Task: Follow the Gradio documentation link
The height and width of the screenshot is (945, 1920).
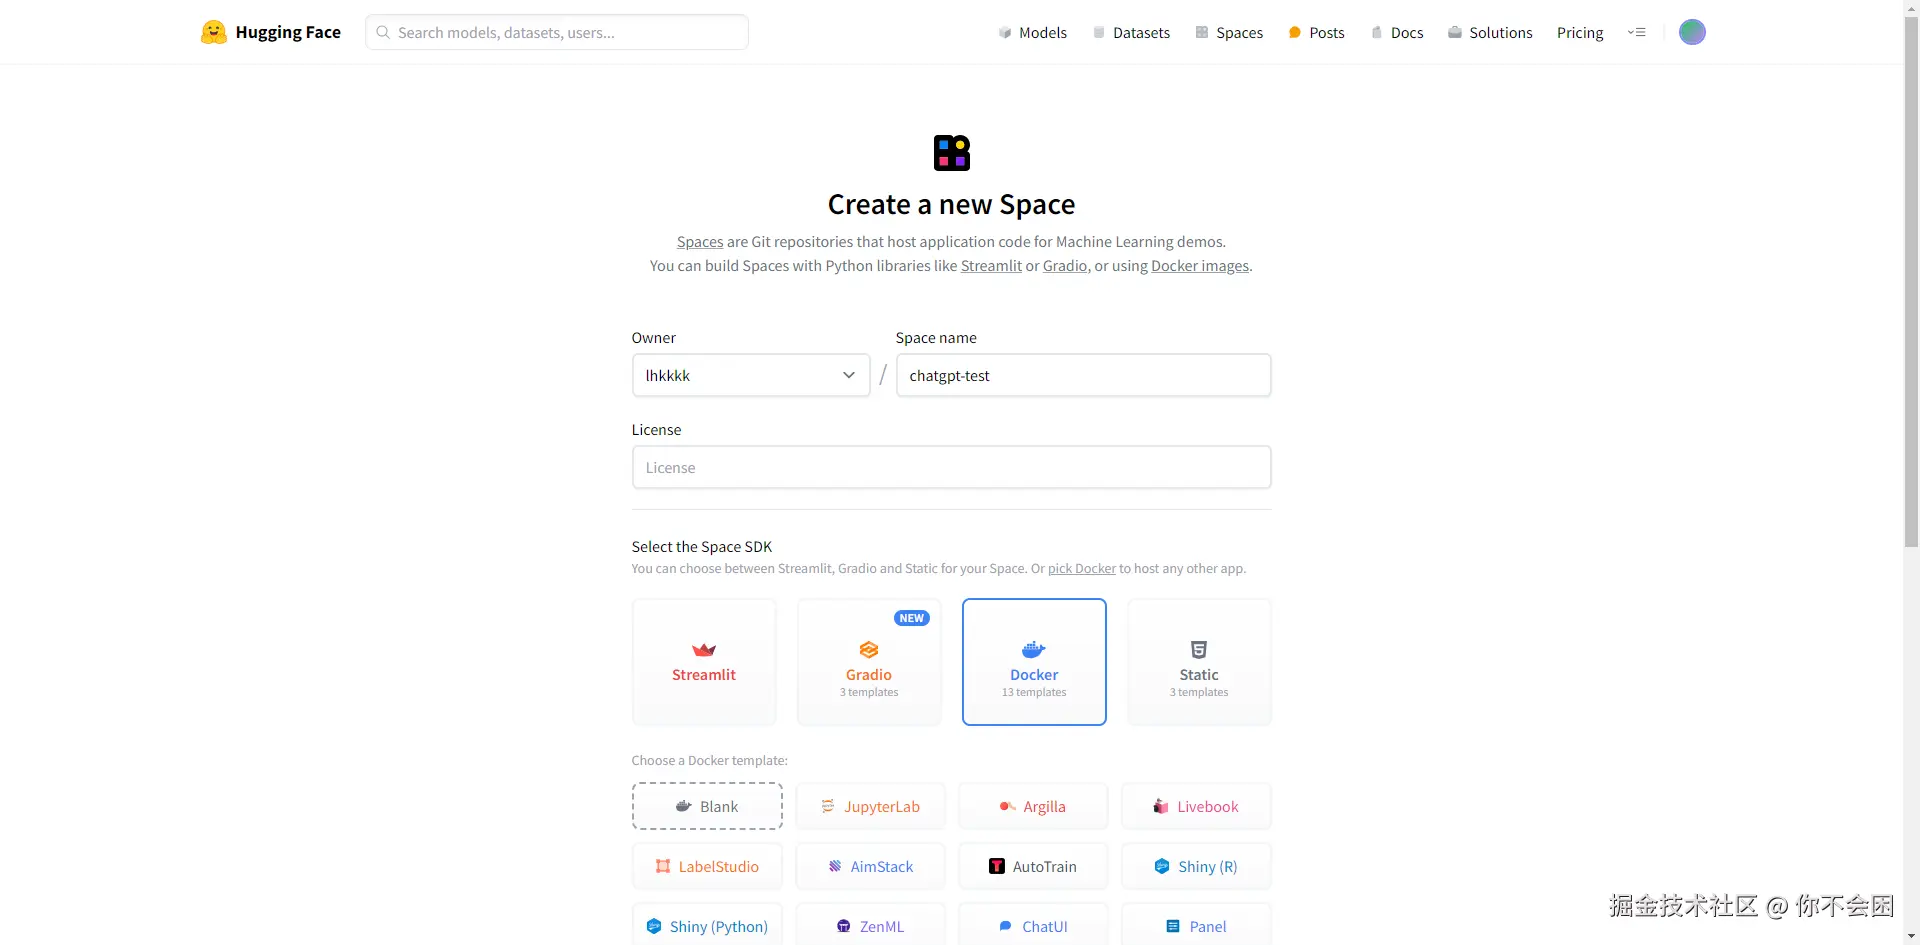Action: 1065,265
